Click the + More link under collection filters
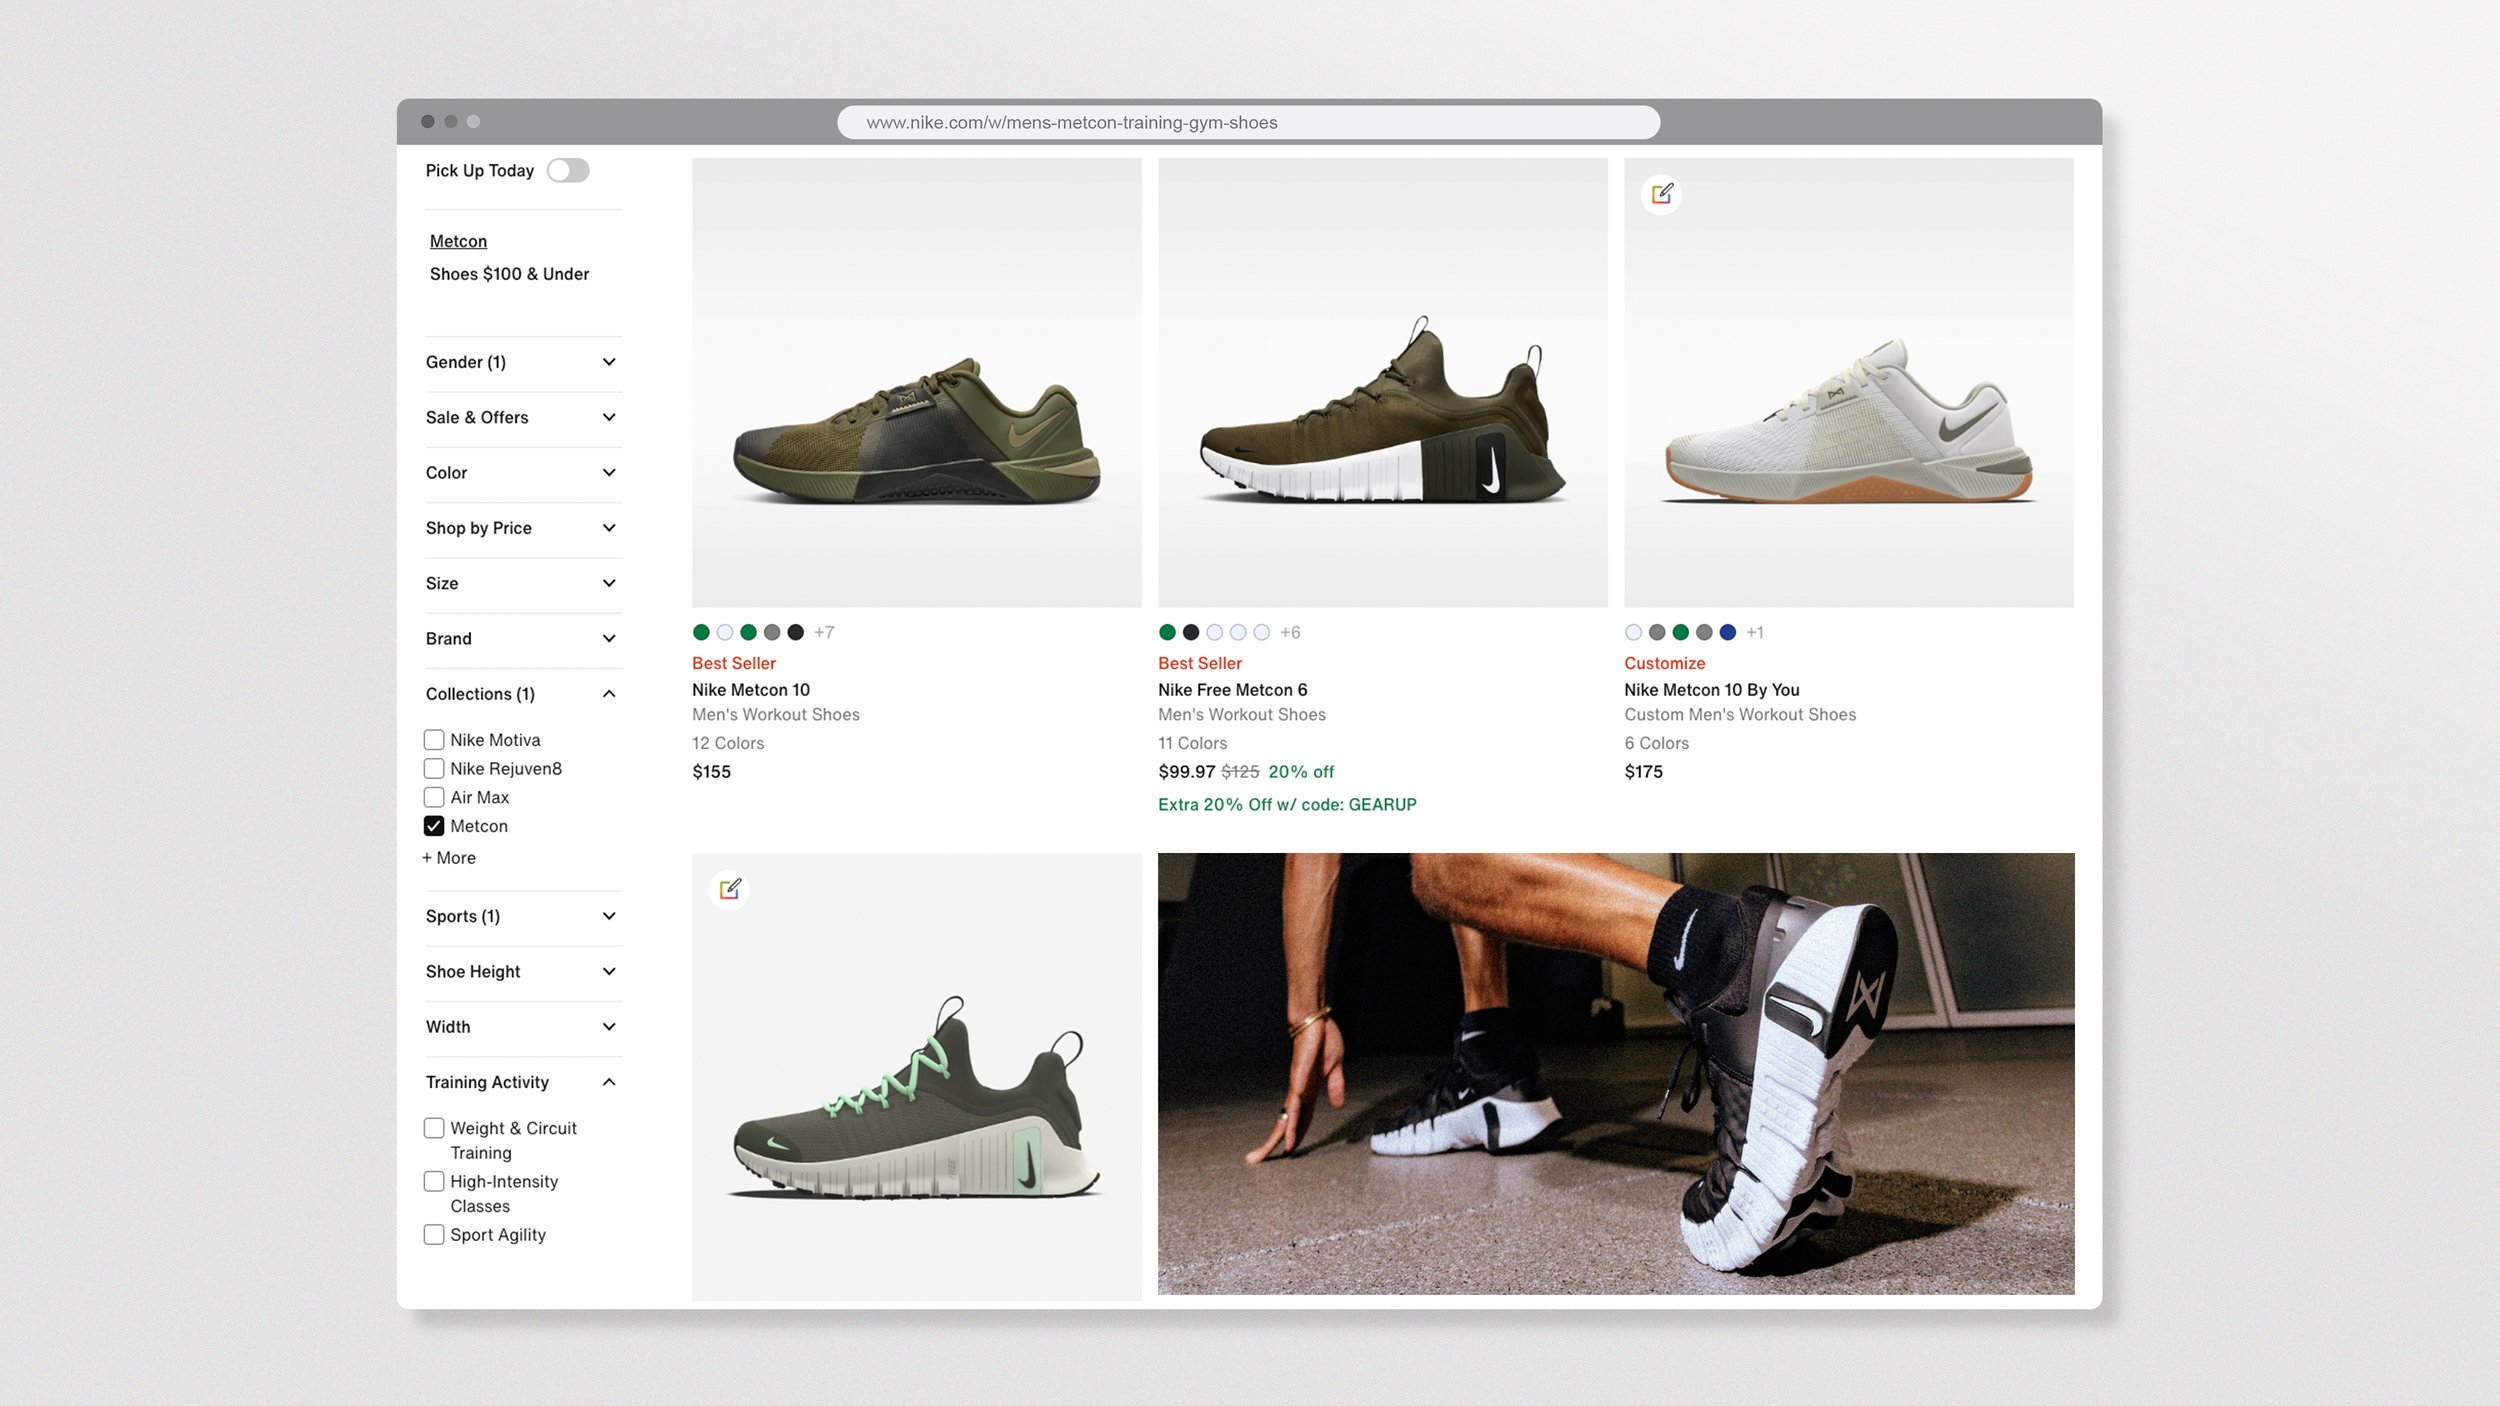The width and height of the screenshot is (2500, 1406). point(449,857)
